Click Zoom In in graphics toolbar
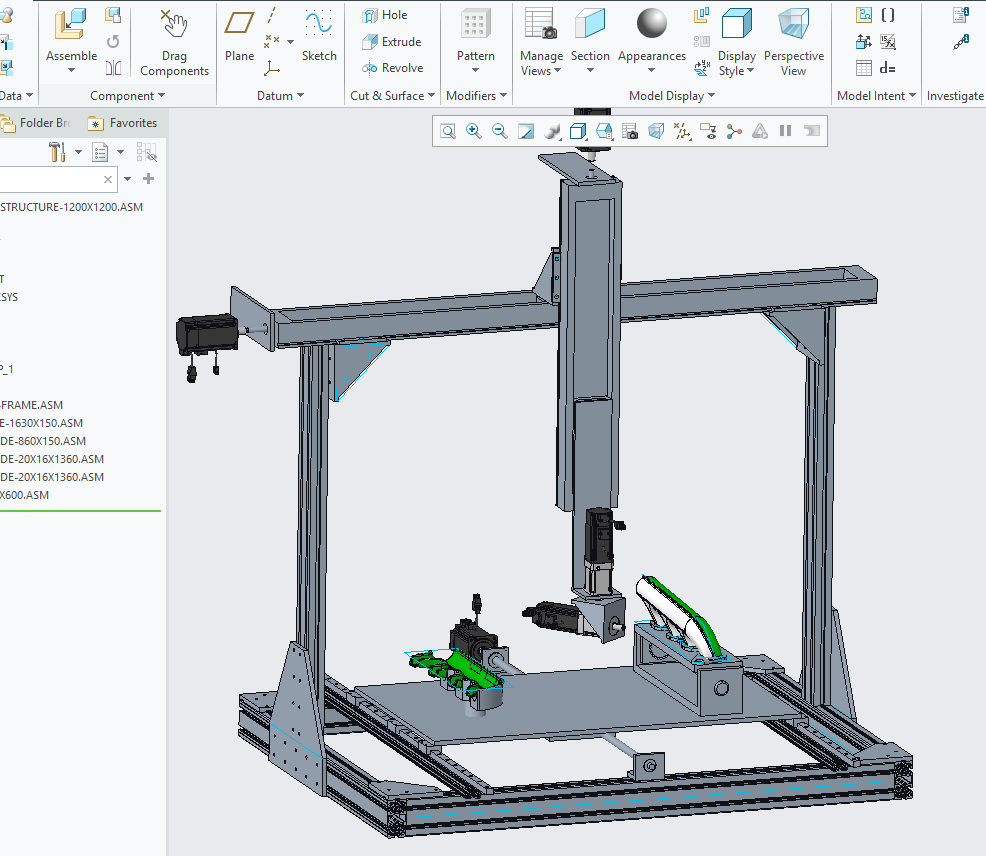The image size is (986, 856). (474, 131)
